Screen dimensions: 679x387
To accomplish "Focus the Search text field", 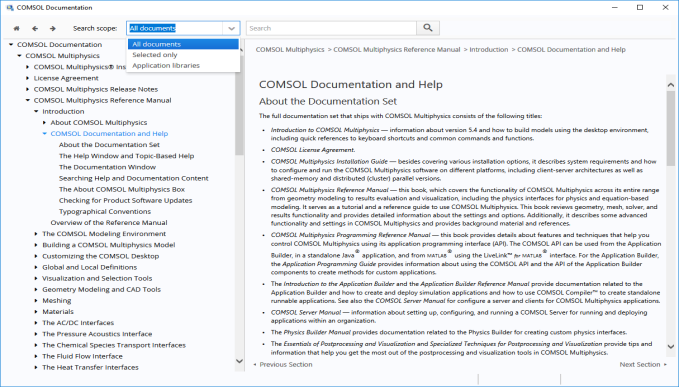I will pyautogui.click(x=331, y=28).
